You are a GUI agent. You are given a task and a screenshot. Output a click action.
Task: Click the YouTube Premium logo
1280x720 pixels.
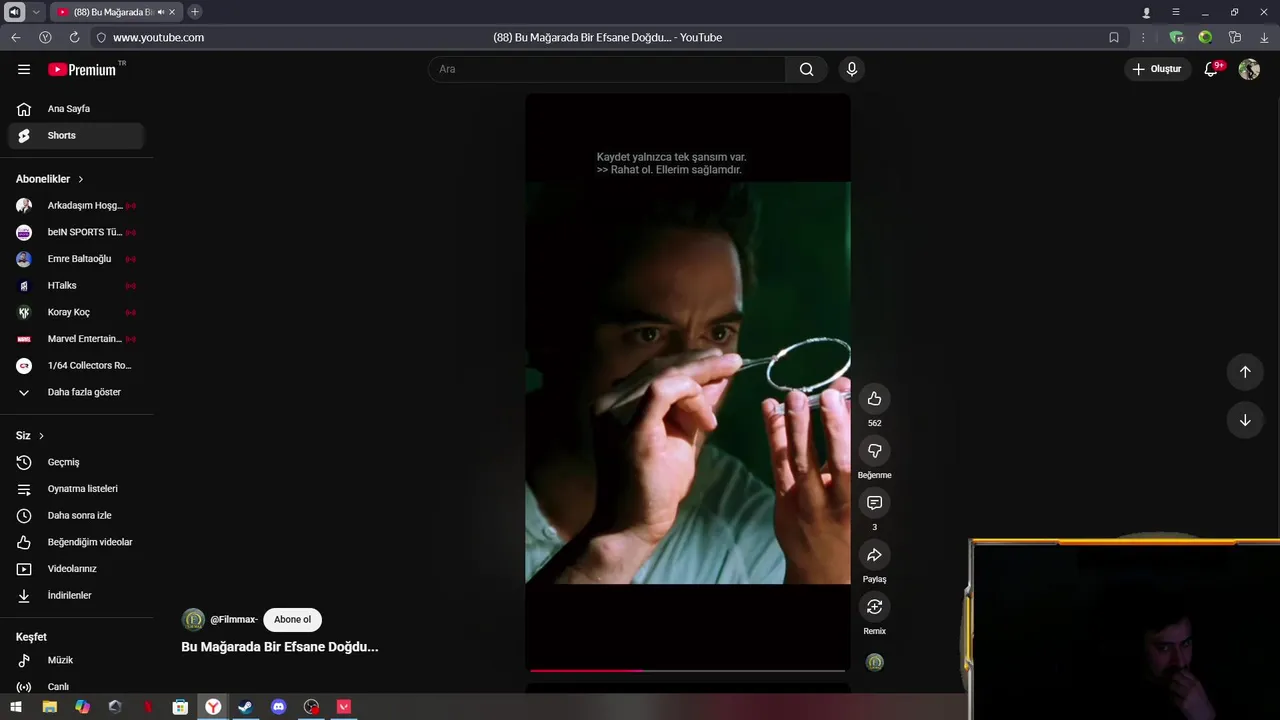point(83,69)
